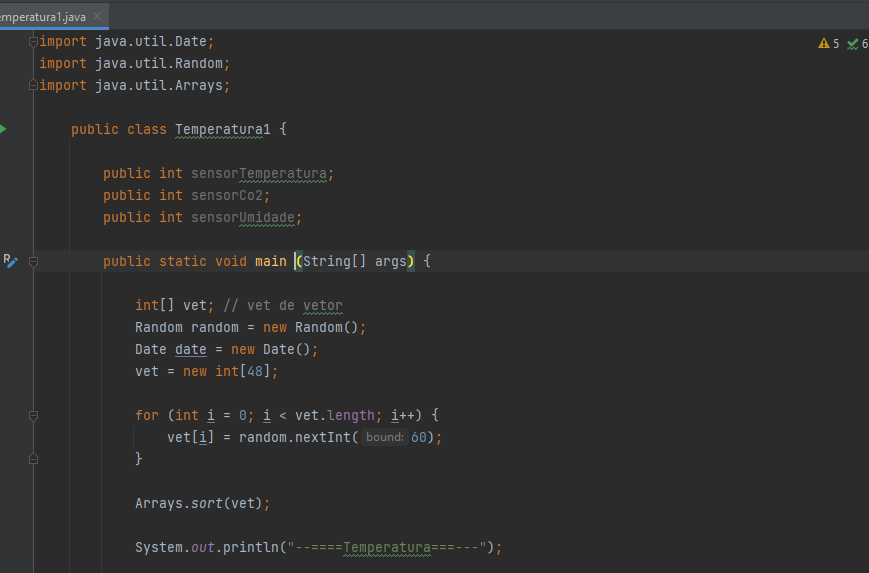The image size is (869, 573).
Task: Click the class name Temperatura1 in declaration
Action: (x=223, y=130)
